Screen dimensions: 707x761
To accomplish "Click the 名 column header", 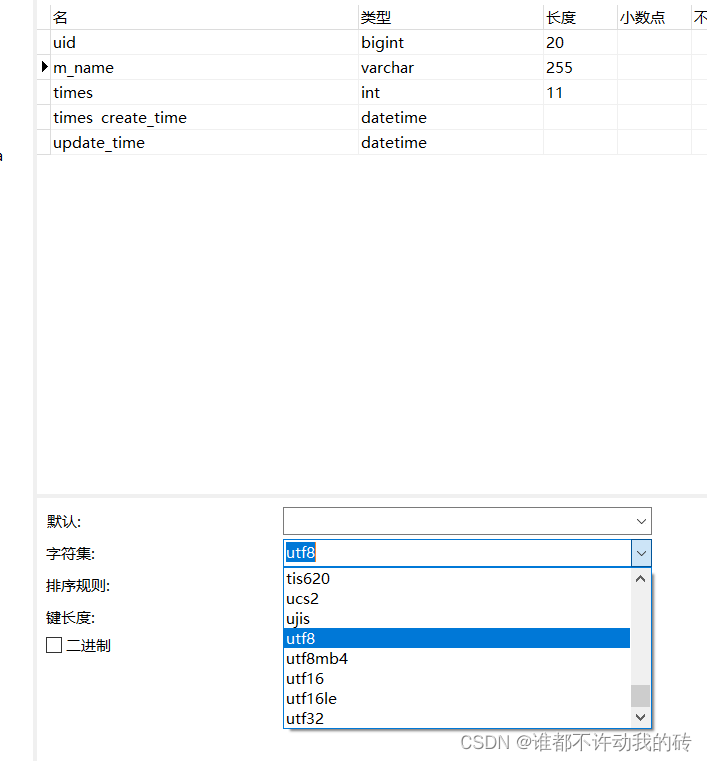I will pyautogui.click(x=204, y=17).
